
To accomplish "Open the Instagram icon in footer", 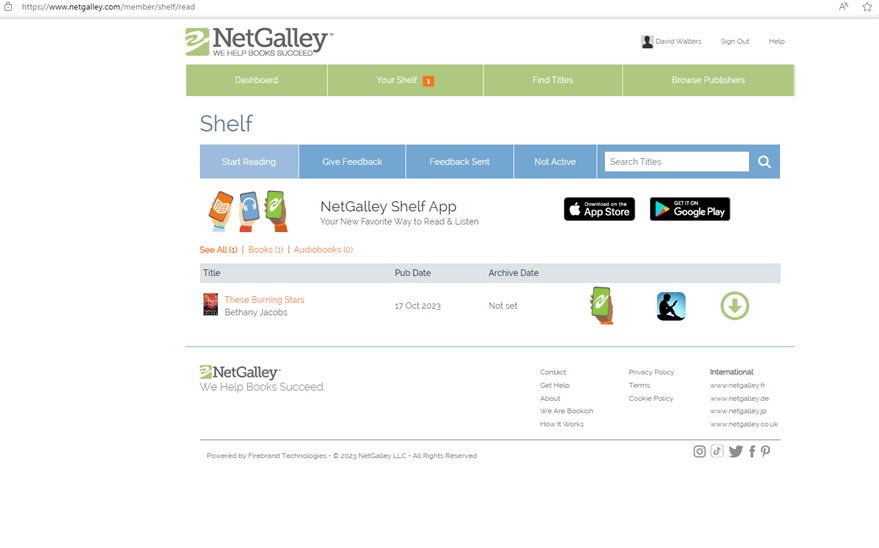I will (699, 451).
